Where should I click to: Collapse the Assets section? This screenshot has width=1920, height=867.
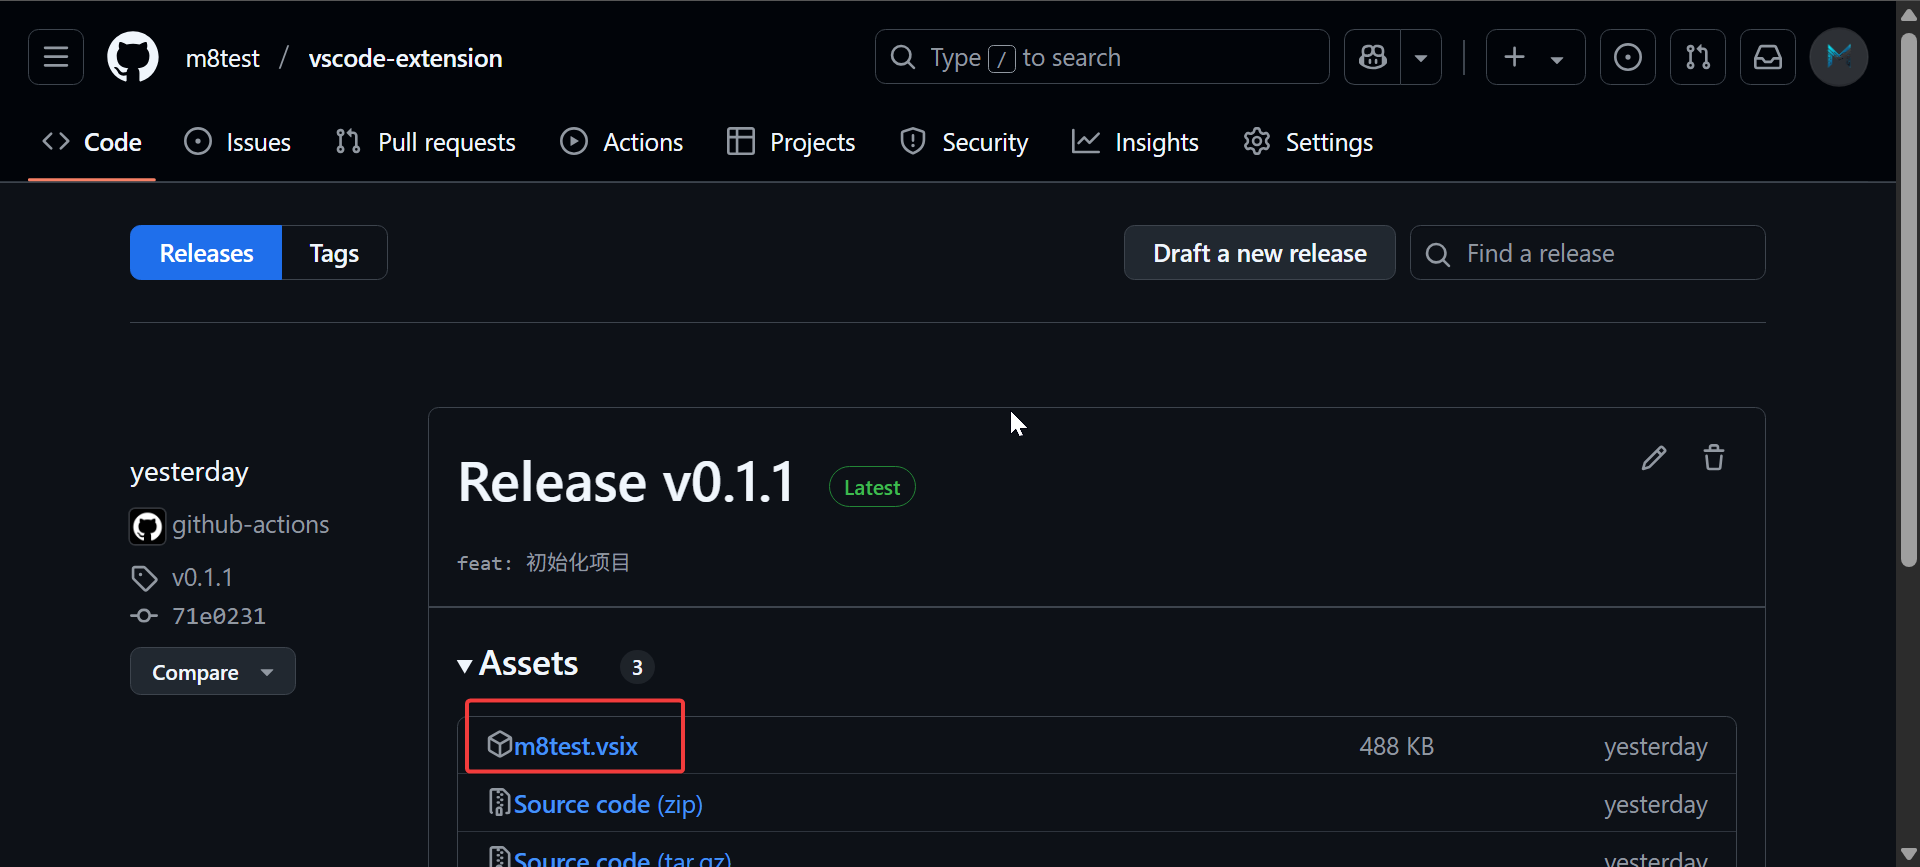[518, 664]
